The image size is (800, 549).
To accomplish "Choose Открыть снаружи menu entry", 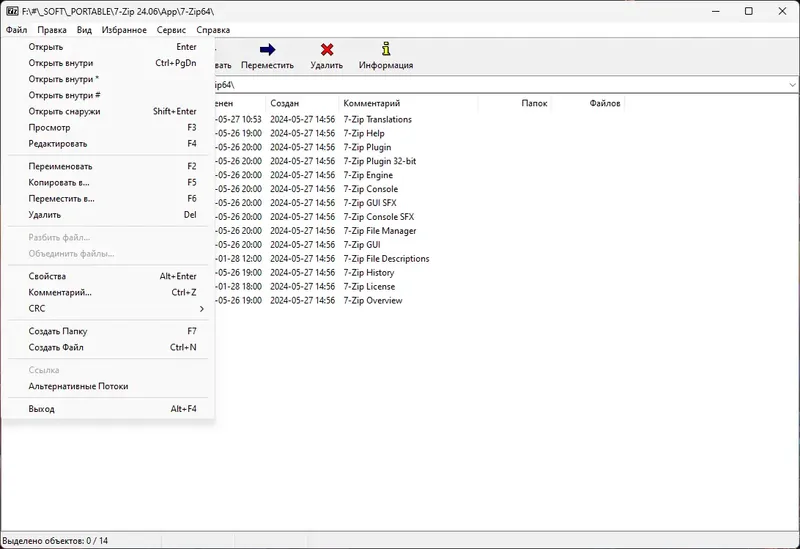I will tap(108, 111).
